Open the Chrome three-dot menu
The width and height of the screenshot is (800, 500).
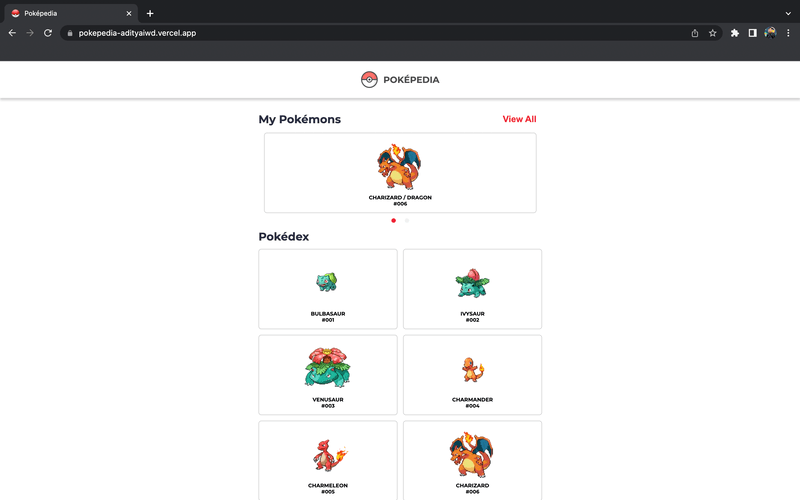pos(788,33)
